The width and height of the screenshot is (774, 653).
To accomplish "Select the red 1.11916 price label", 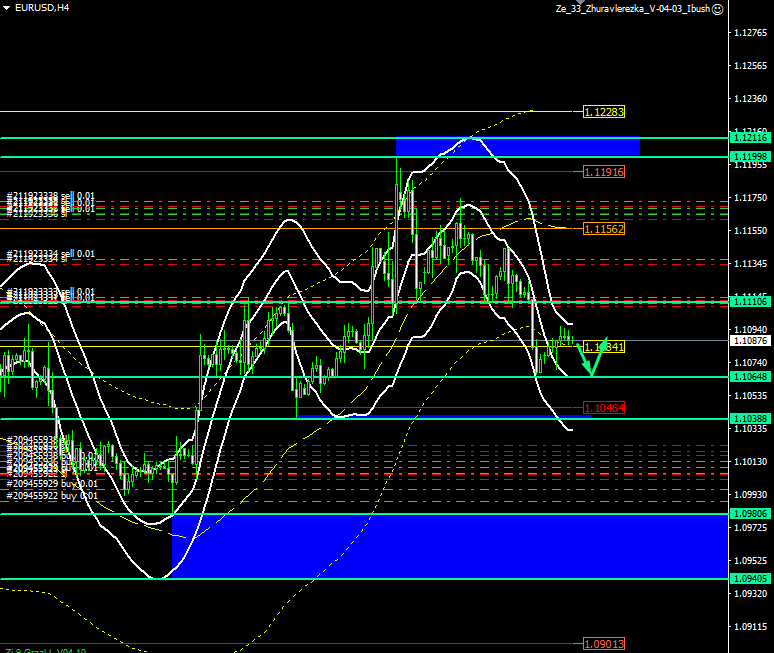I will coord(603,172).
